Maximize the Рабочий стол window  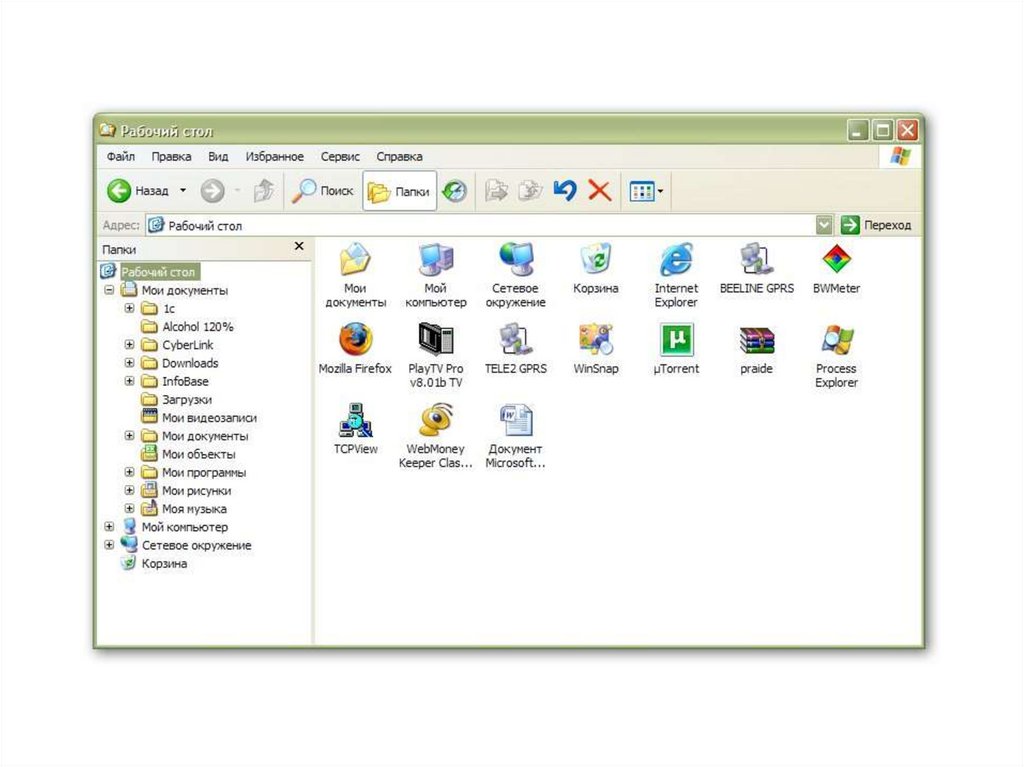882,131
